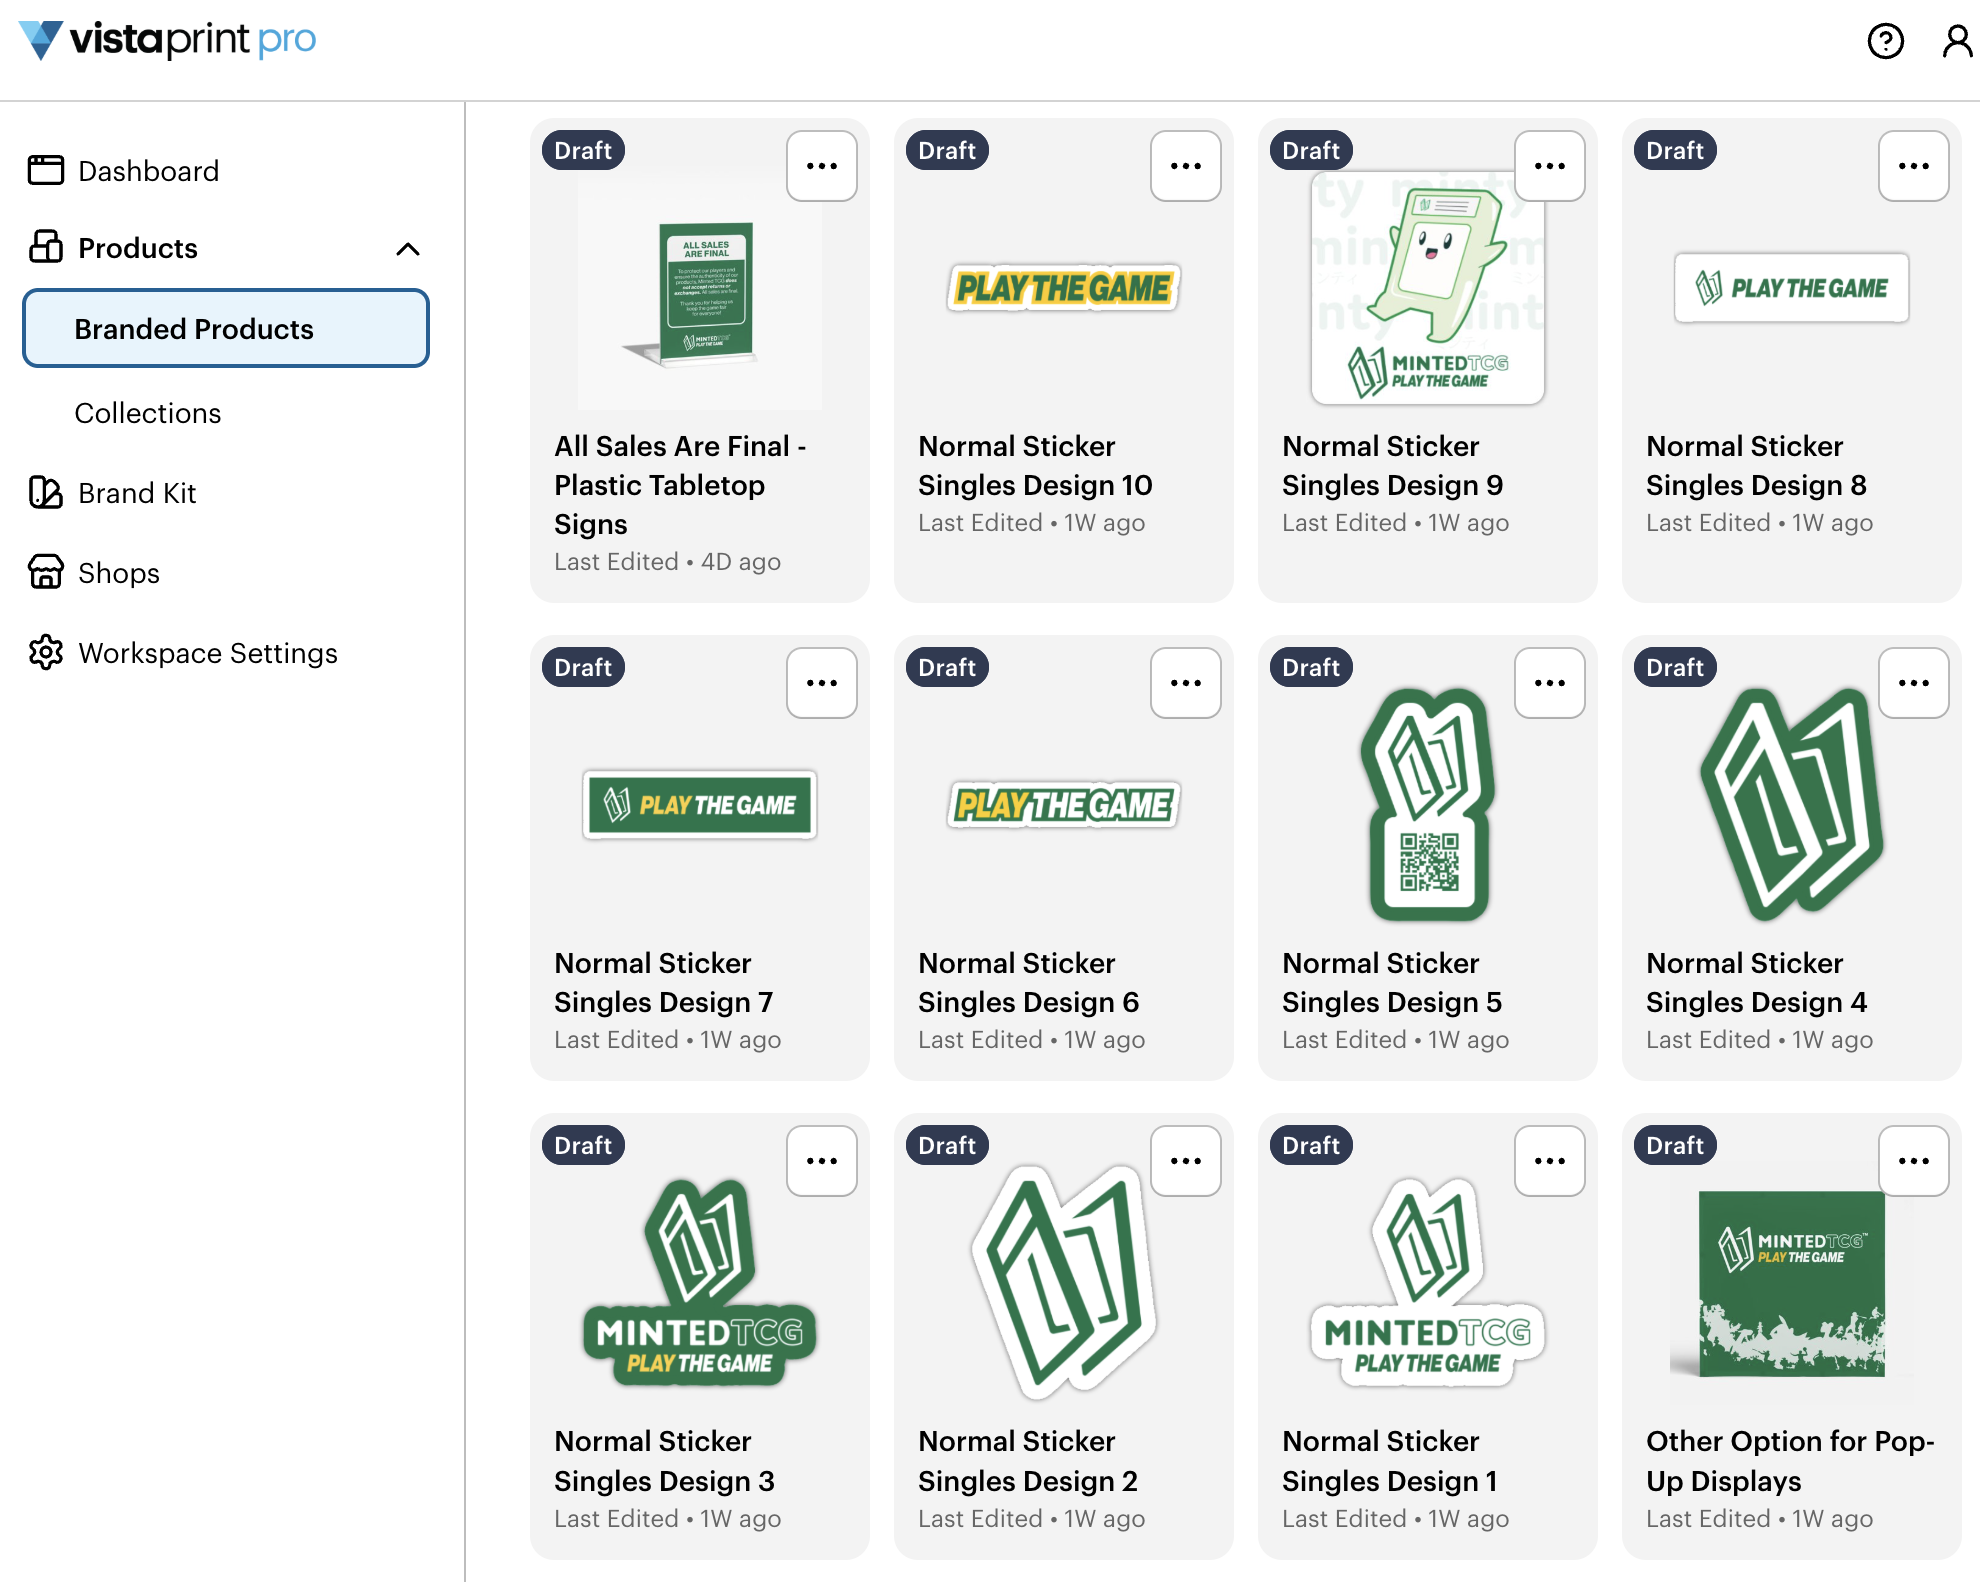Click the Brand Kit sidebar icon
This screenshot has height=1582, width=1980.
pos(46,492)
